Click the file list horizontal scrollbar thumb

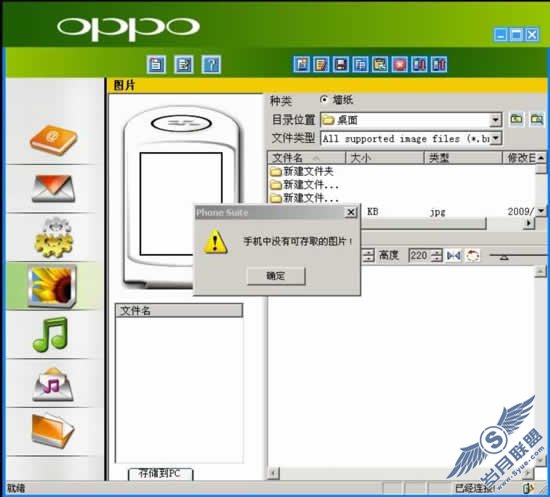(x=423, y=223)
